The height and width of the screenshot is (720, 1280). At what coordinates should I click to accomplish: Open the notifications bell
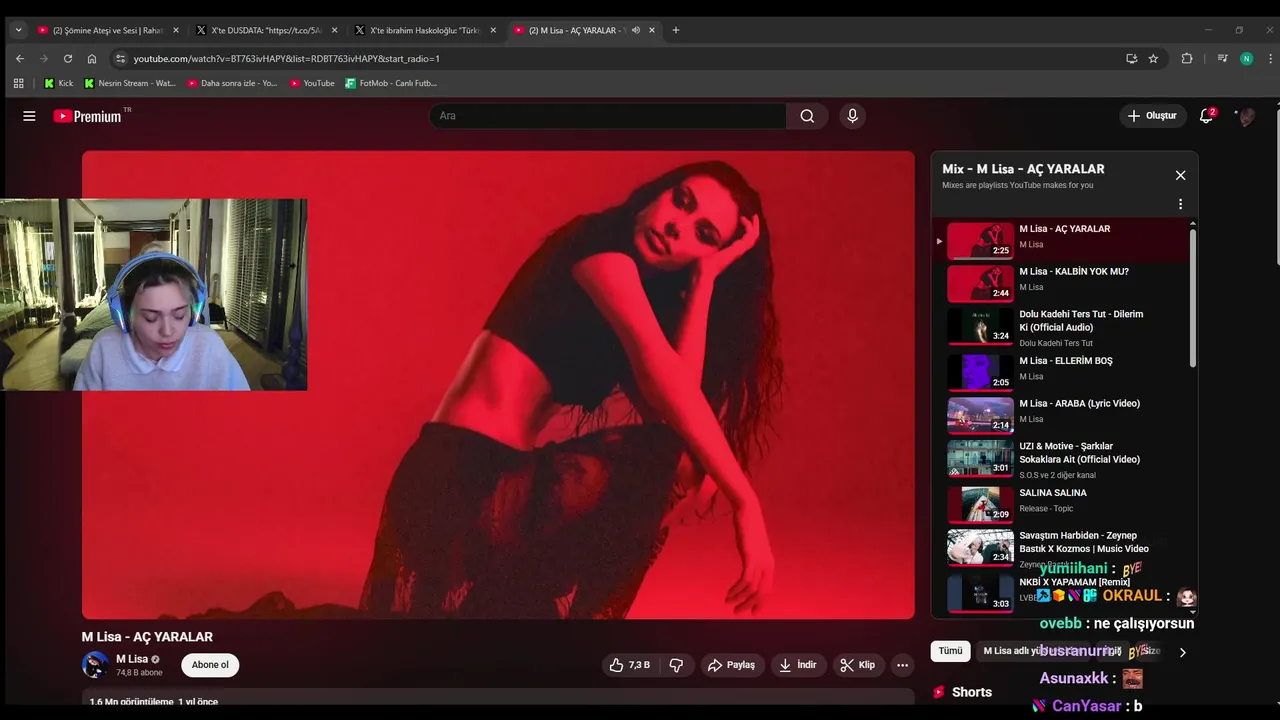point(1206,116)
